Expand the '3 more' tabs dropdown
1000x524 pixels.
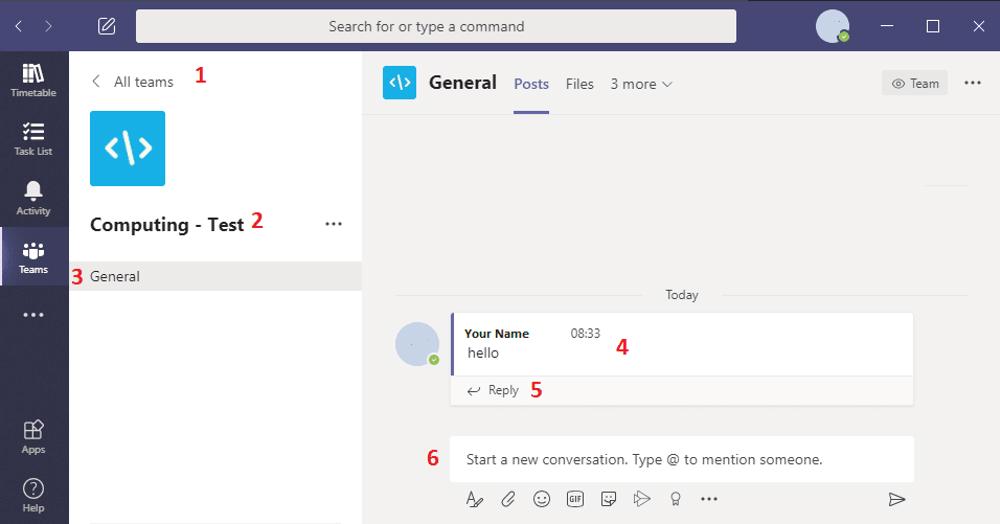641,84
